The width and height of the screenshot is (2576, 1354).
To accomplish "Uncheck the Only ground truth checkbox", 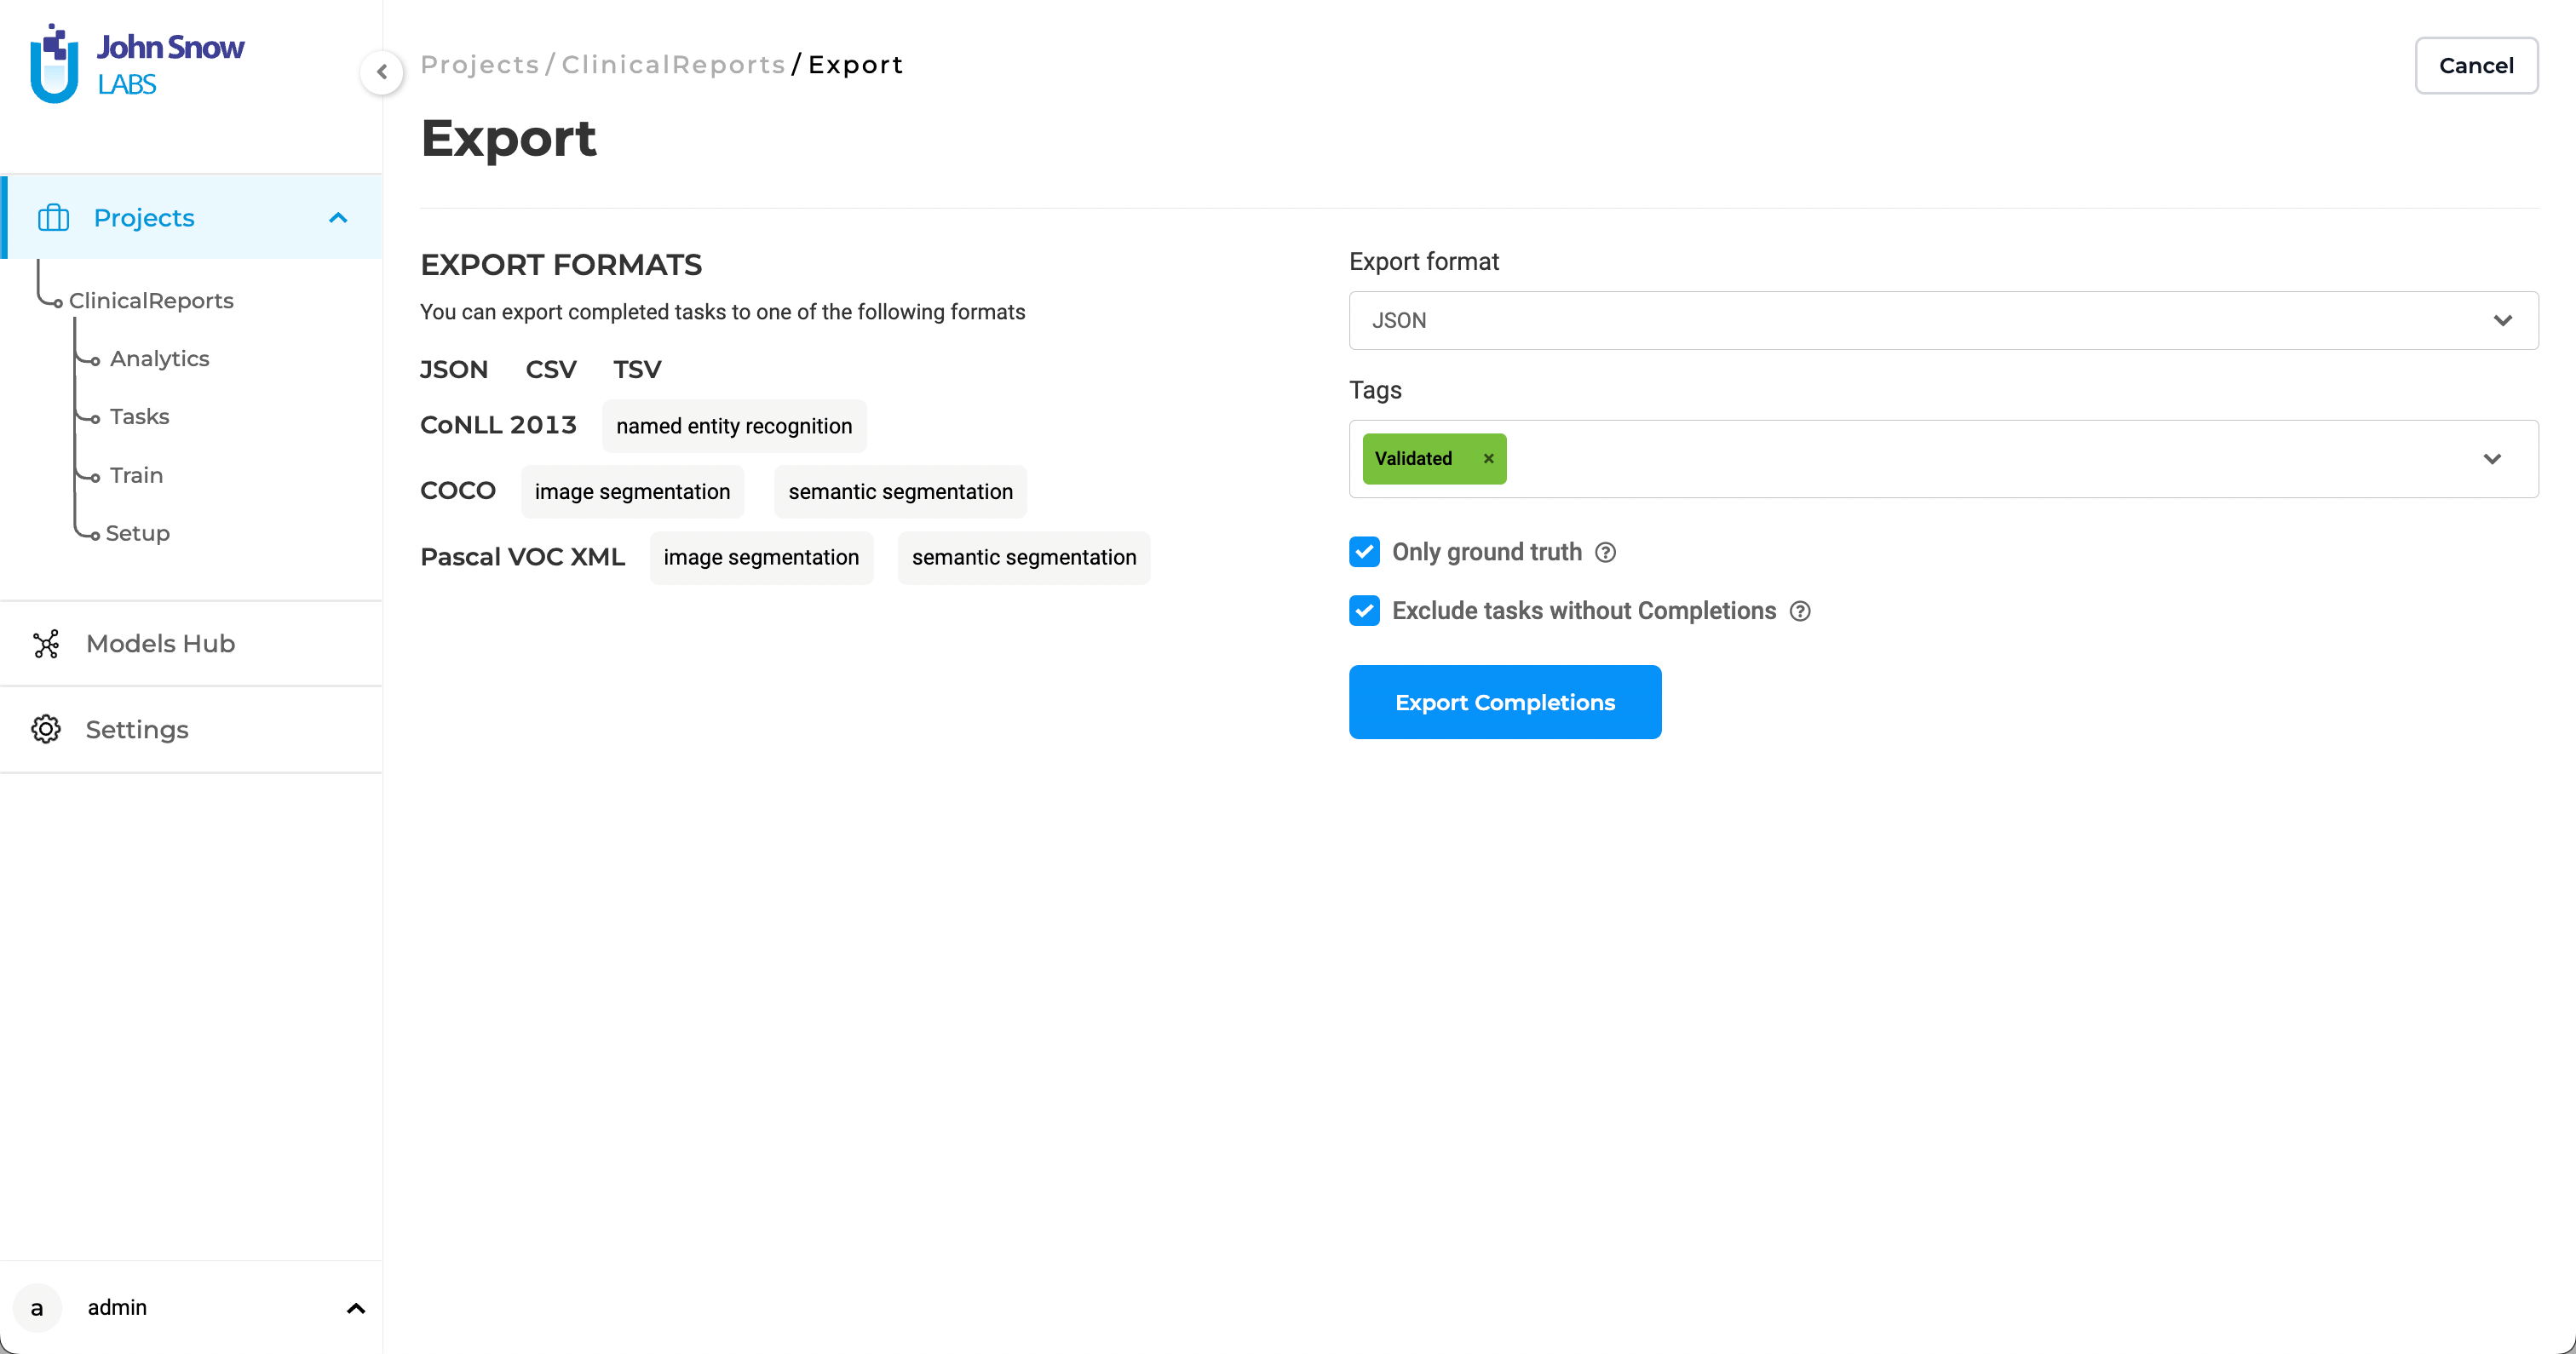I will pyautogui.click(x=1364, y=552).
